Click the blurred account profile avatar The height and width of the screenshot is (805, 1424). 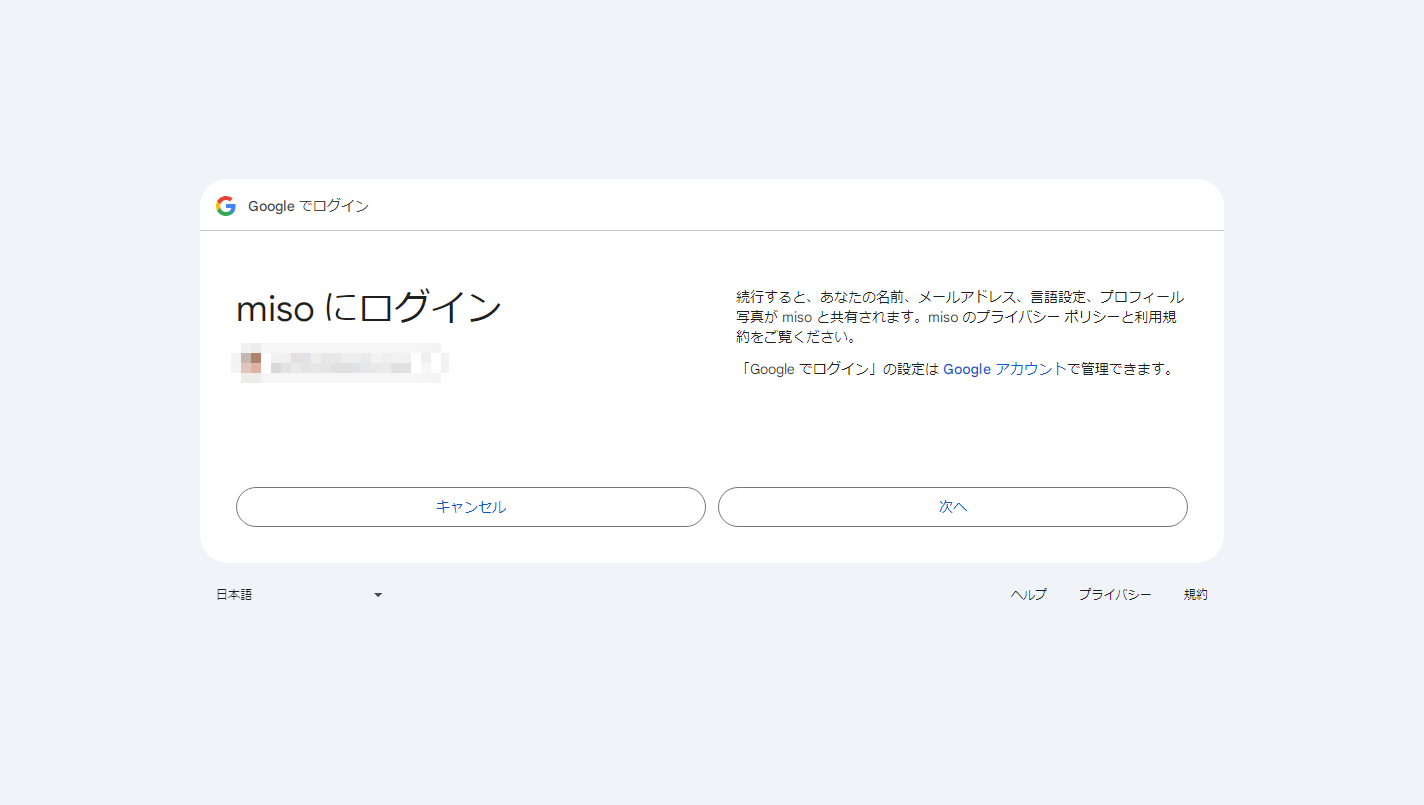point(251,363)
